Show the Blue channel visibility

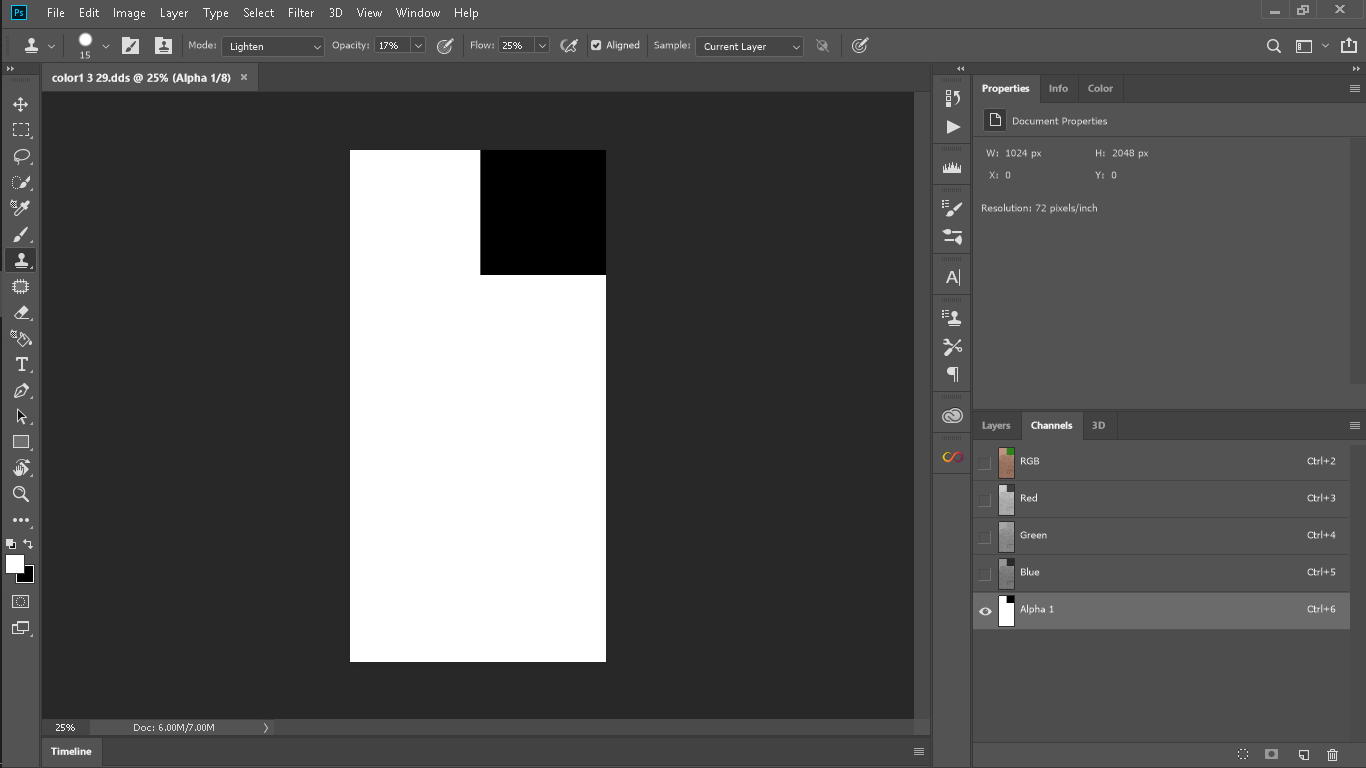pos(985,573)
